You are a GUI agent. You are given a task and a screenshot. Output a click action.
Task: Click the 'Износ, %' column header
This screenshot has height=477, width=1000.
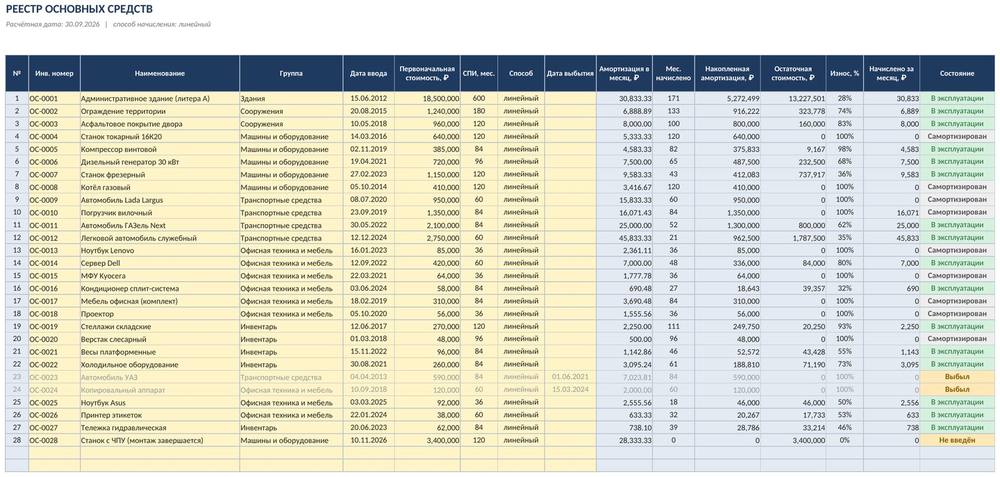(x=845, y=73)
